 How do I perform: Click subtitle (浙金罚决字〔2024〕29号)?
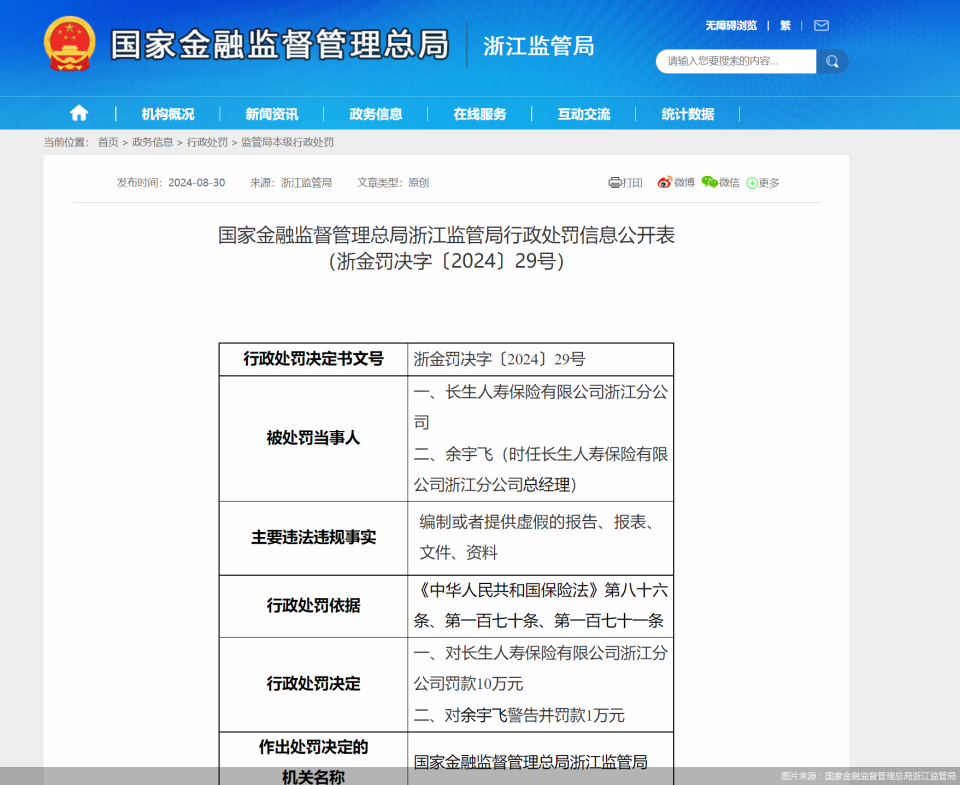tap(446, 261)
